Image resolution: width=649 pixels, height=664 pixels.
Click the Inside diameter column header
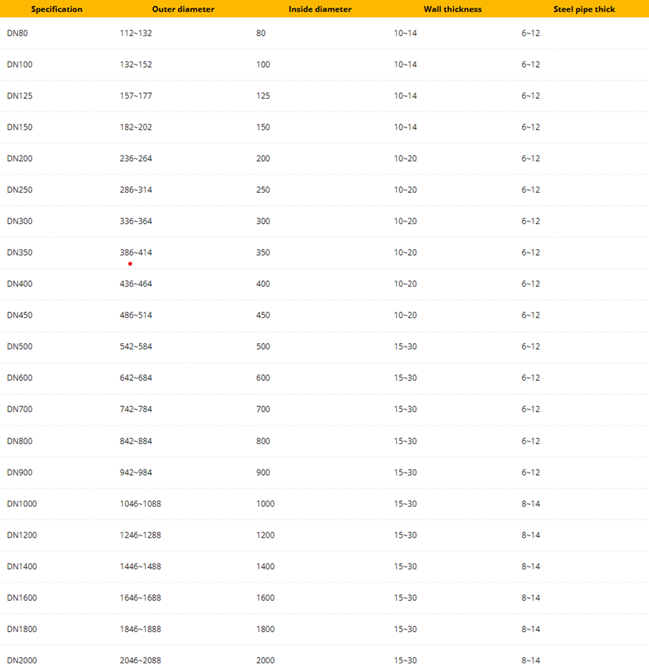click(x=320, y=9)
